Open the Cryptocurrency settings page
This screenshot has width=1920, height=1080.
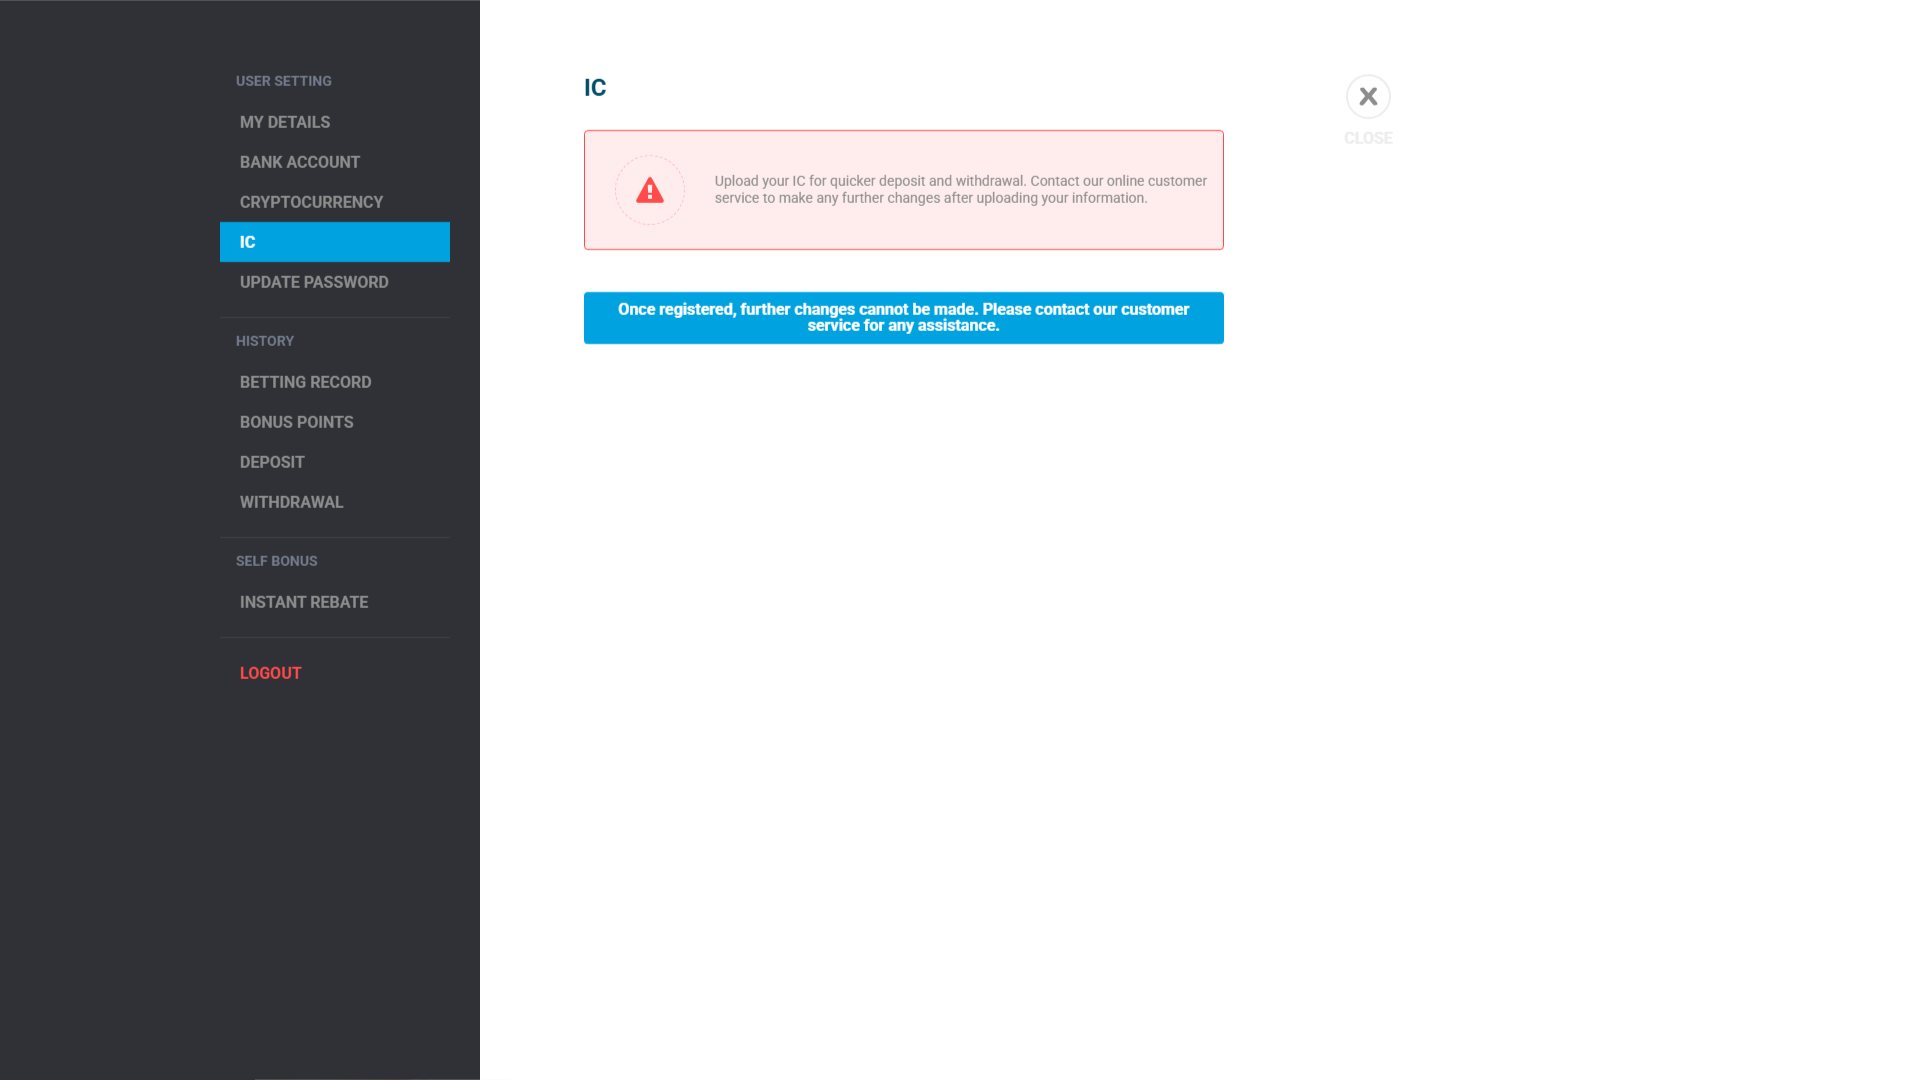click(311, 201)
